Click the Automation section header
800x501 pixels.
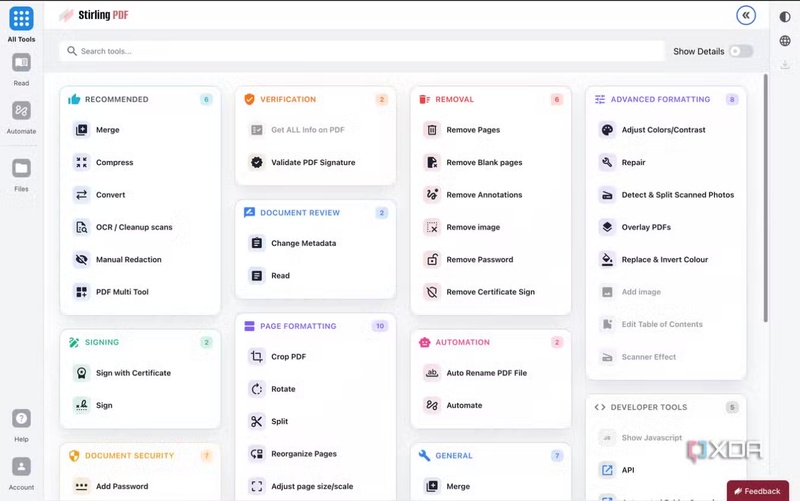coord(491,342)
